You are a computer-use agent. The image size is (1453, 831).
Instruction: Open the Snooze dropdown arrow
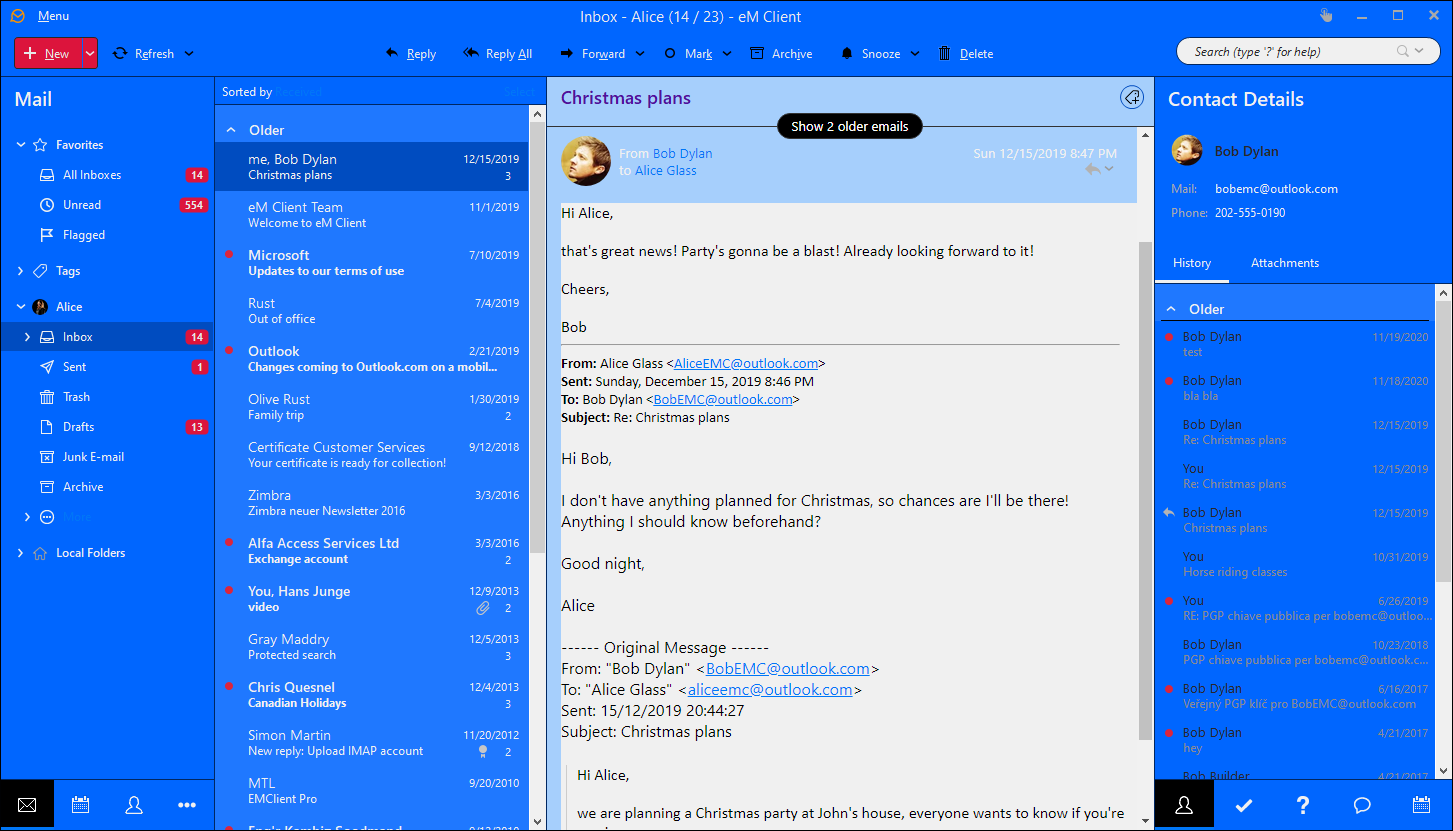tap(915, 54)
